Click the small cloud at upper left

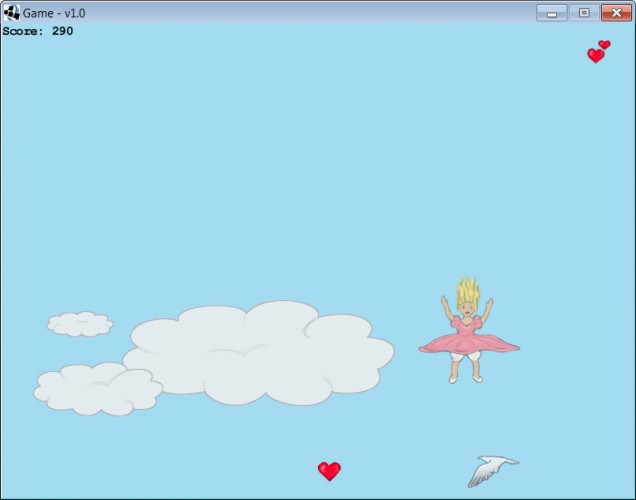[80, 324]
